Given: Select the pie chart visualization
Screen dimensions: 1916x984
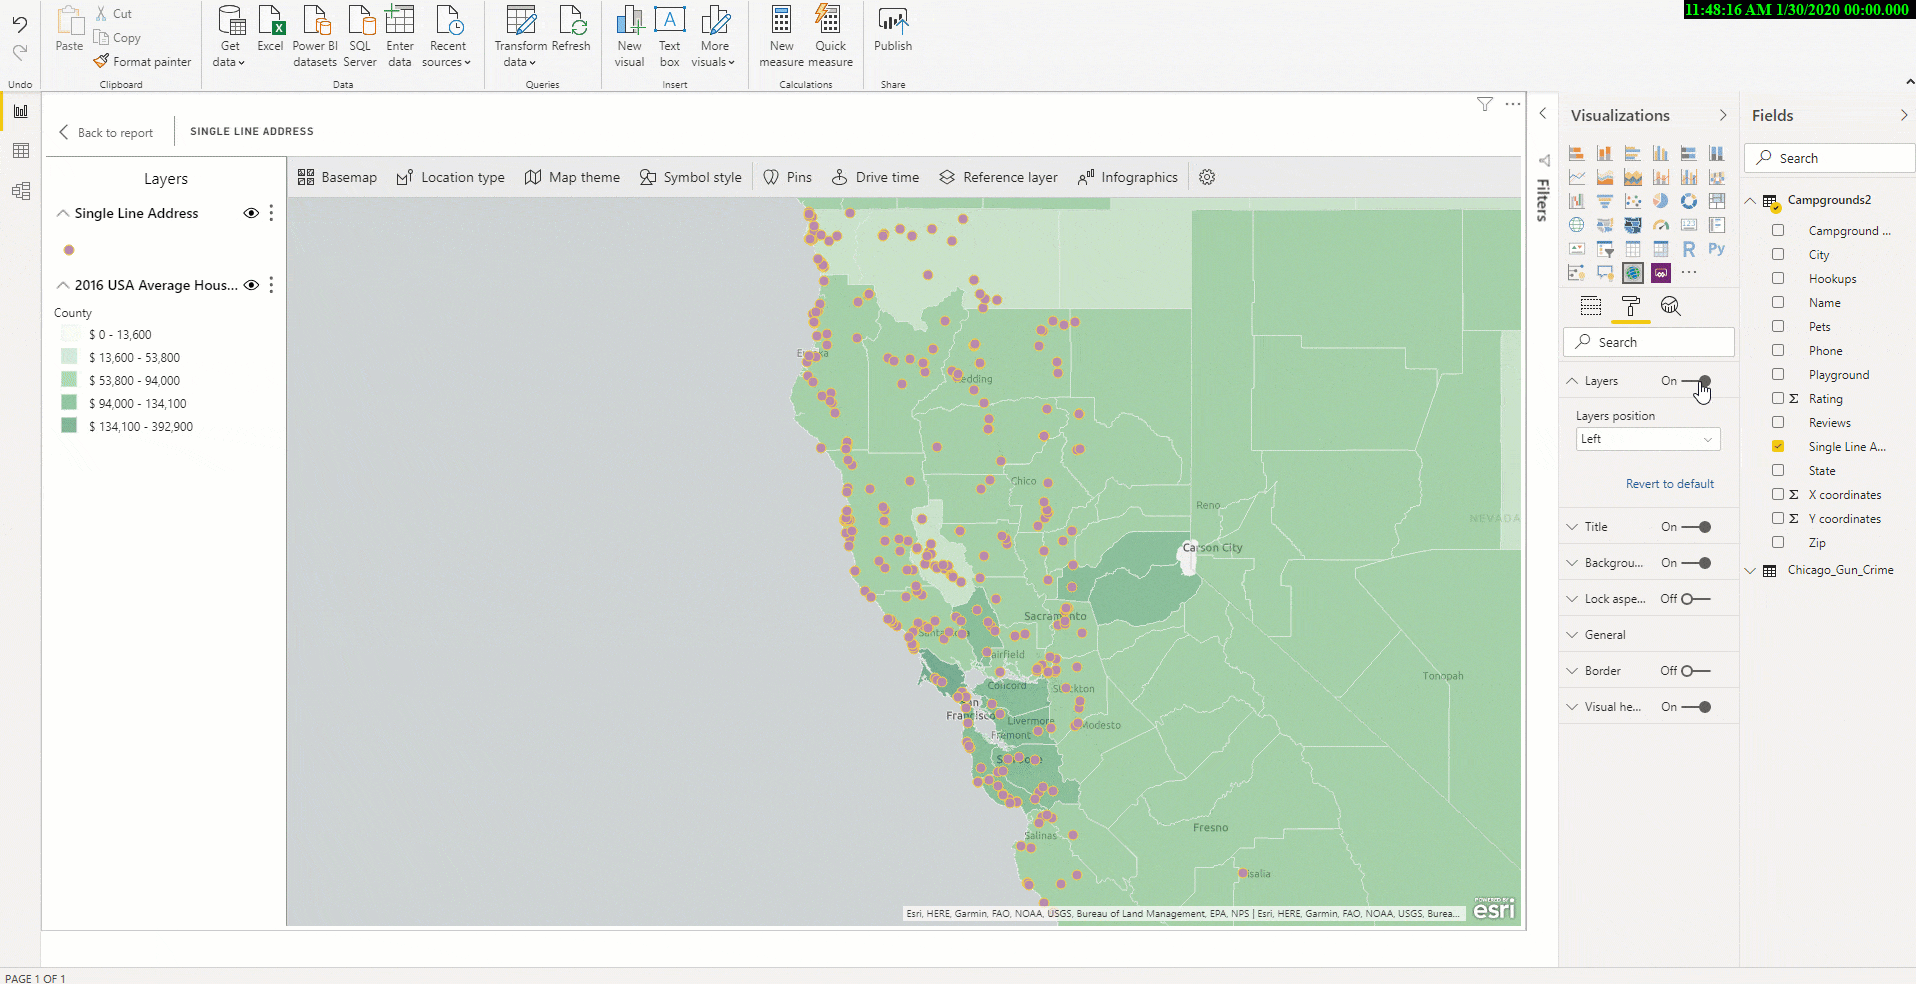Looking at the screenshot, I should (1661, 201).
